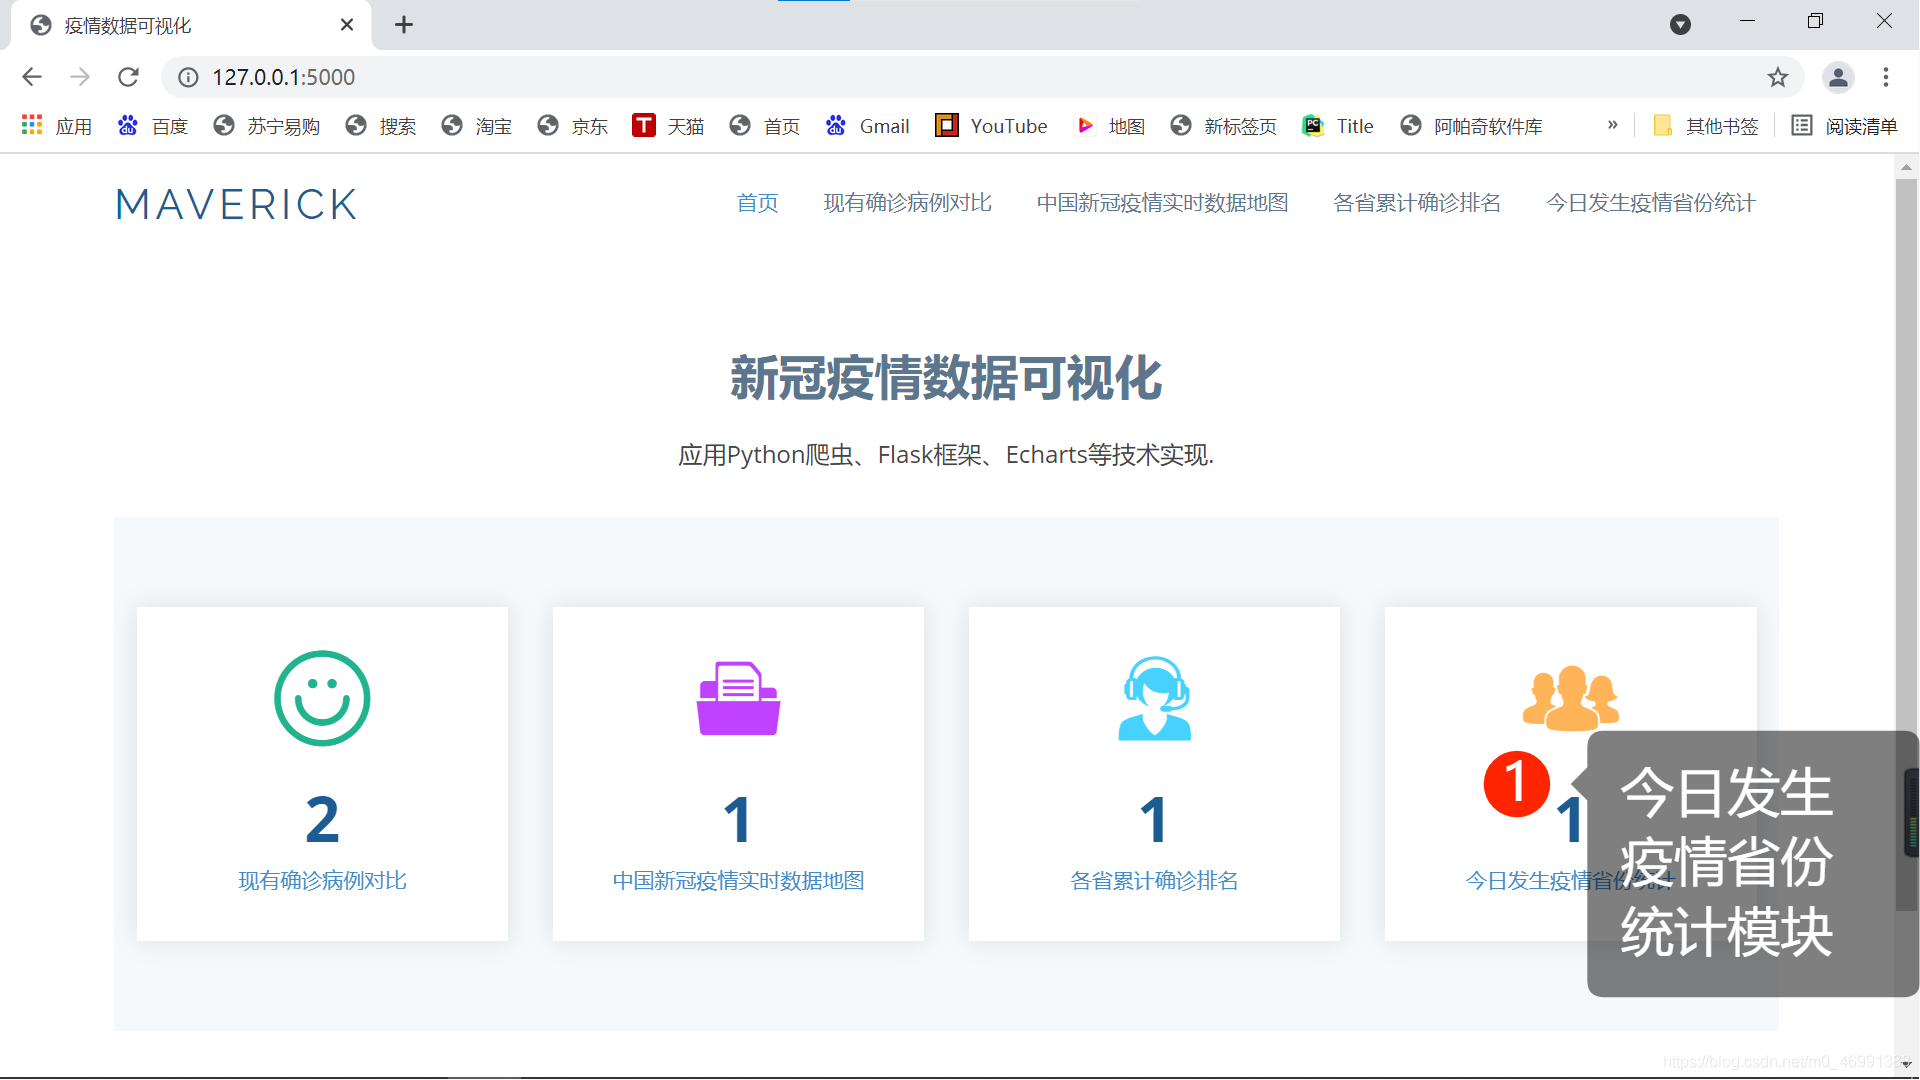The image size is (1920, 1080).
Task: Open the 京东 bookmark
Action: coord(573,126)
